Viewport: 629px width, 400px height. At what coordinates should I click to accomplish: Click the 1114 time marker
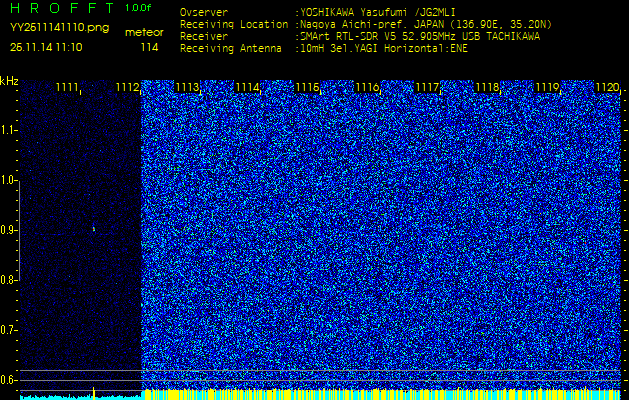coord(247,87)
